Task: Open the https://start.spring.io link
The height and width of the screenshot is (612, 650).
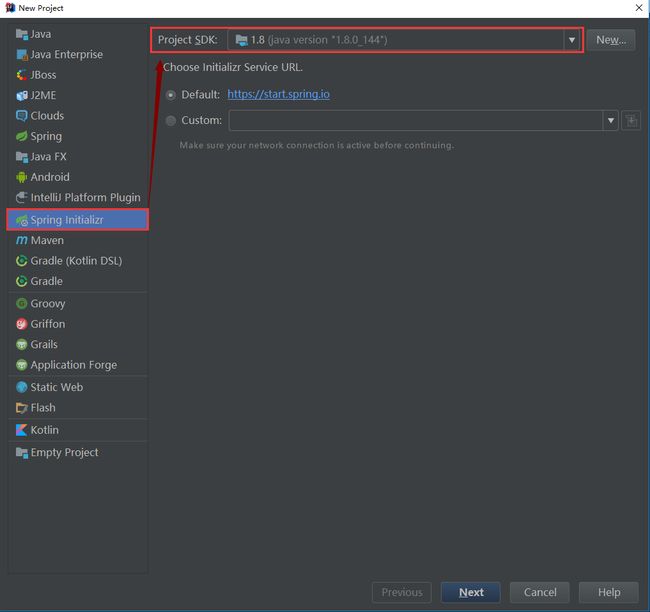Action: [x=279, y=95]
